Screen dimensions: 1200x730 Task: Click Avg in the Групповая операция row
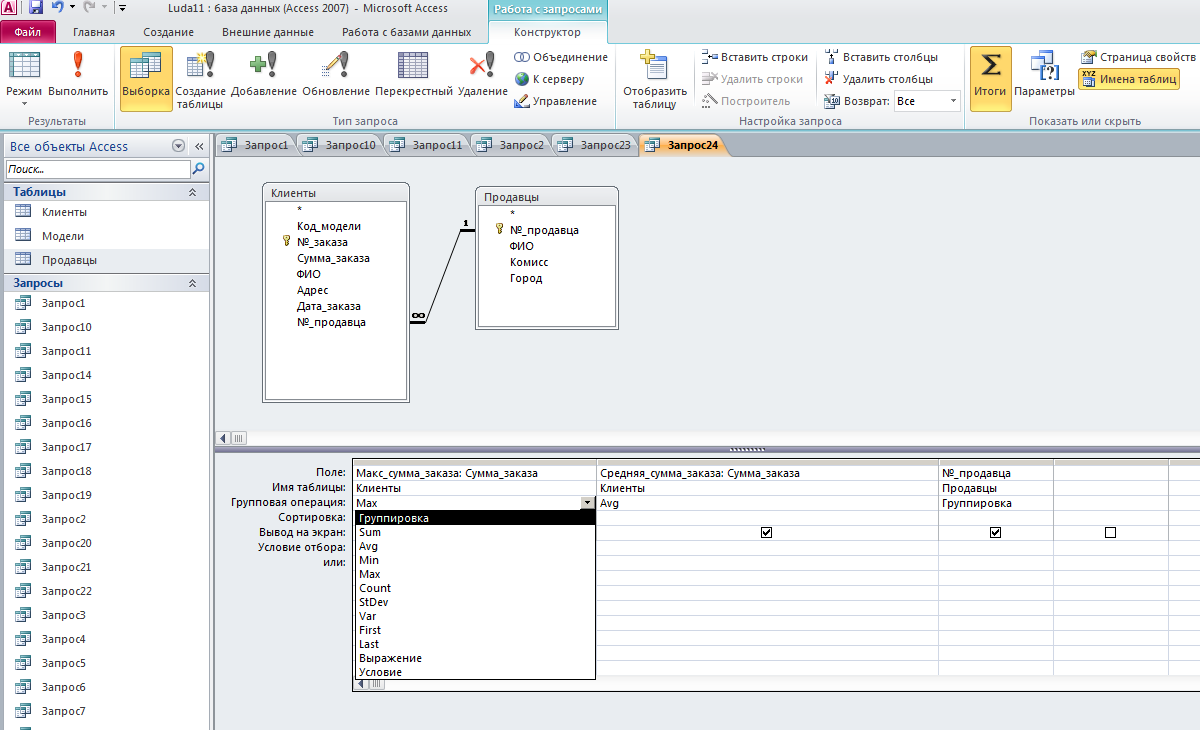pyautogui.click(x=767, y=504)
